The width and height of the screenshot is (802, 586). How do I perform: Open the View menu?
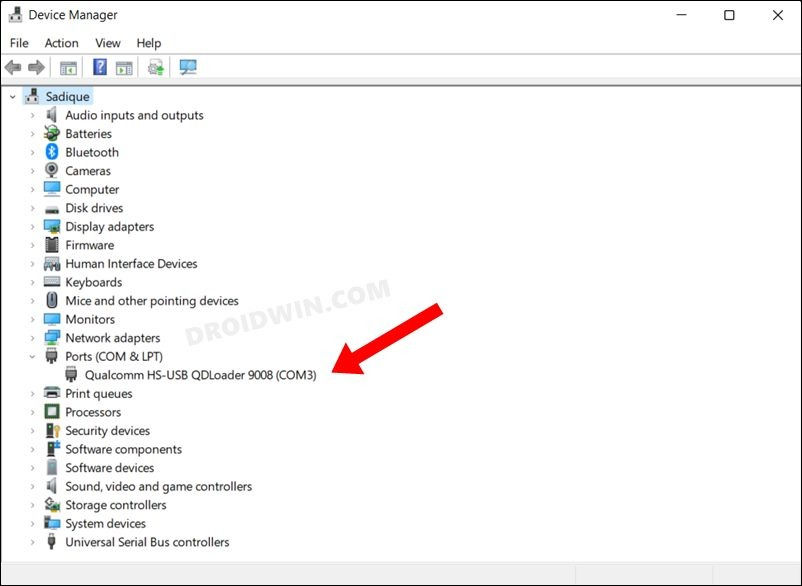(107, 43)
